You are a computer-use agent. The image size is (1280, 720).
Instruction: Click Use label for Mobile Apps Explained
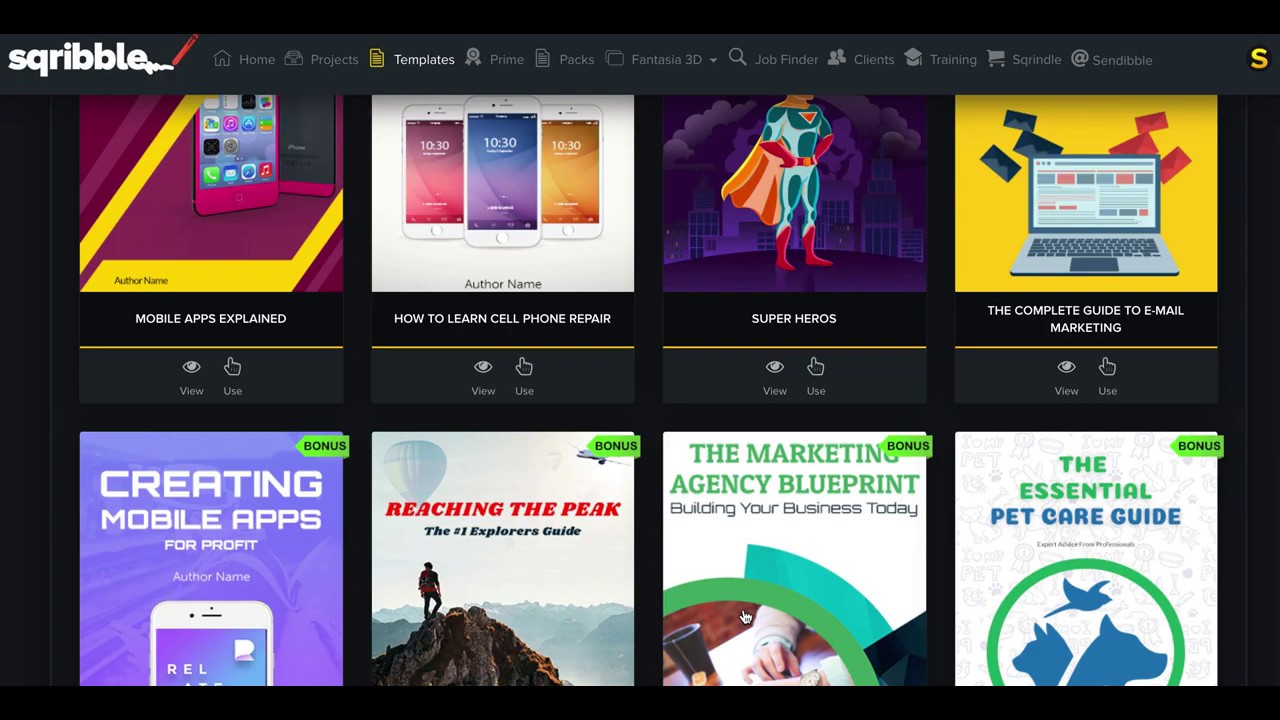coord(232,391)
